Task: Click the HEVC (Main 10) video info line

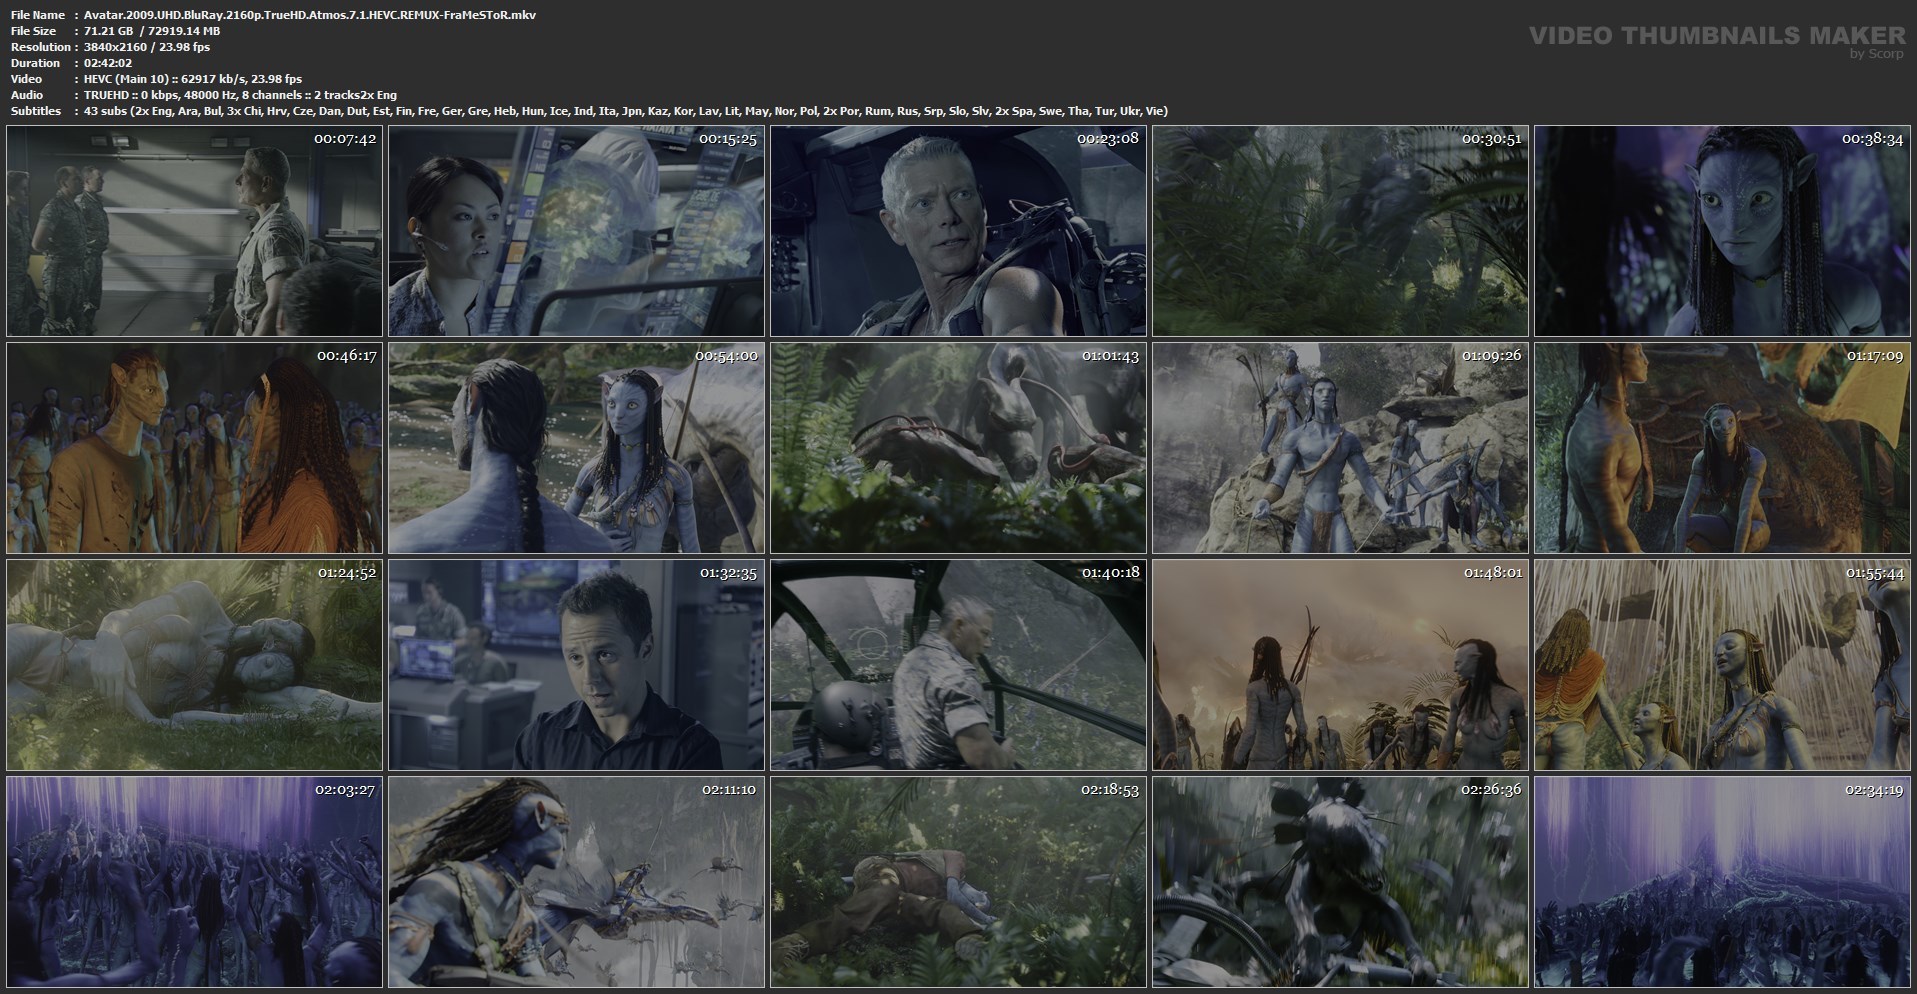Action: (x=193, y=79)
